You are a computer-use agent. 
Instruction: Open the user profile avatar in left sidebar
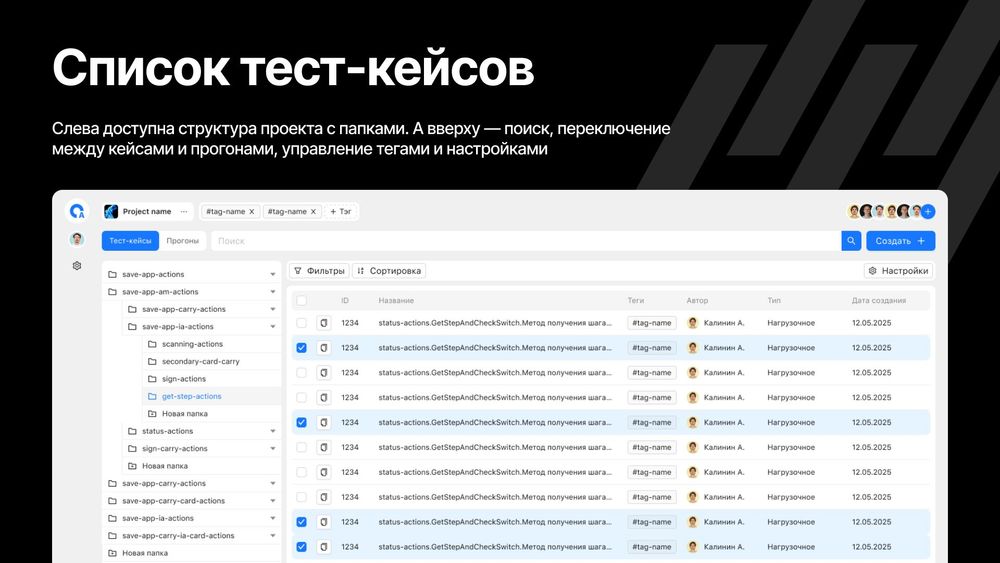pos(77,240)
